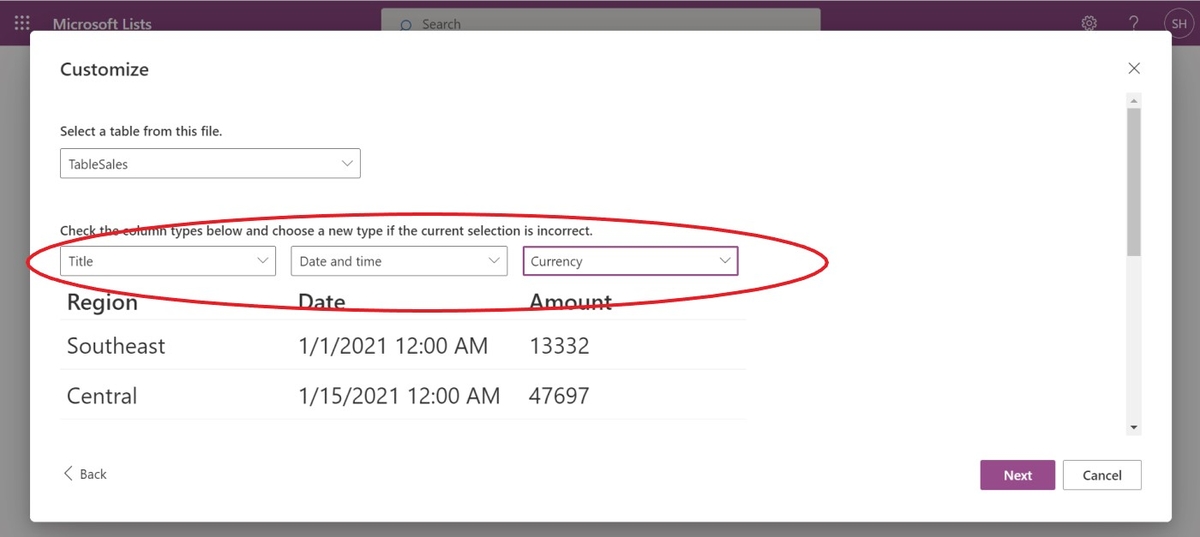Click the scrollbar down arrow in dialog
This screenshot has height=537, width=1200.
(1133, 427)
